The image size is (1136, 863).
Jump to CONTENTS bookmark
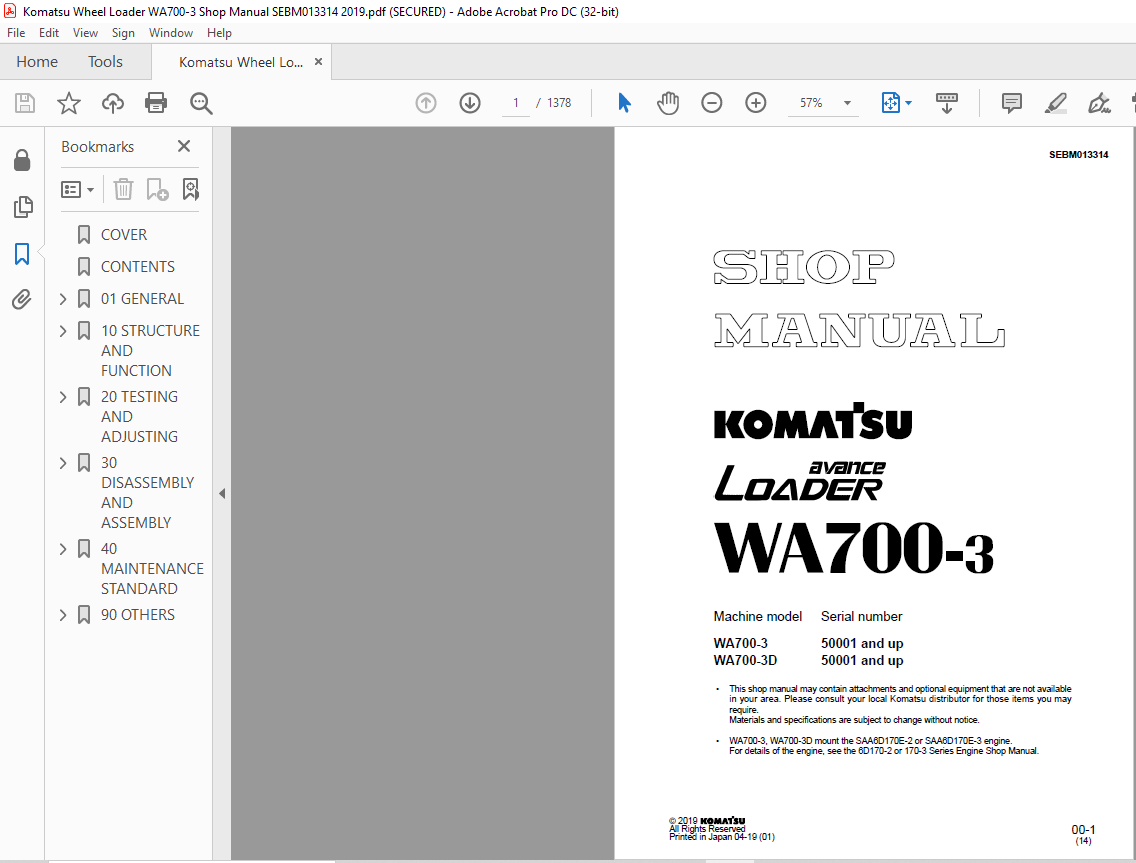(x=138, y=267)
